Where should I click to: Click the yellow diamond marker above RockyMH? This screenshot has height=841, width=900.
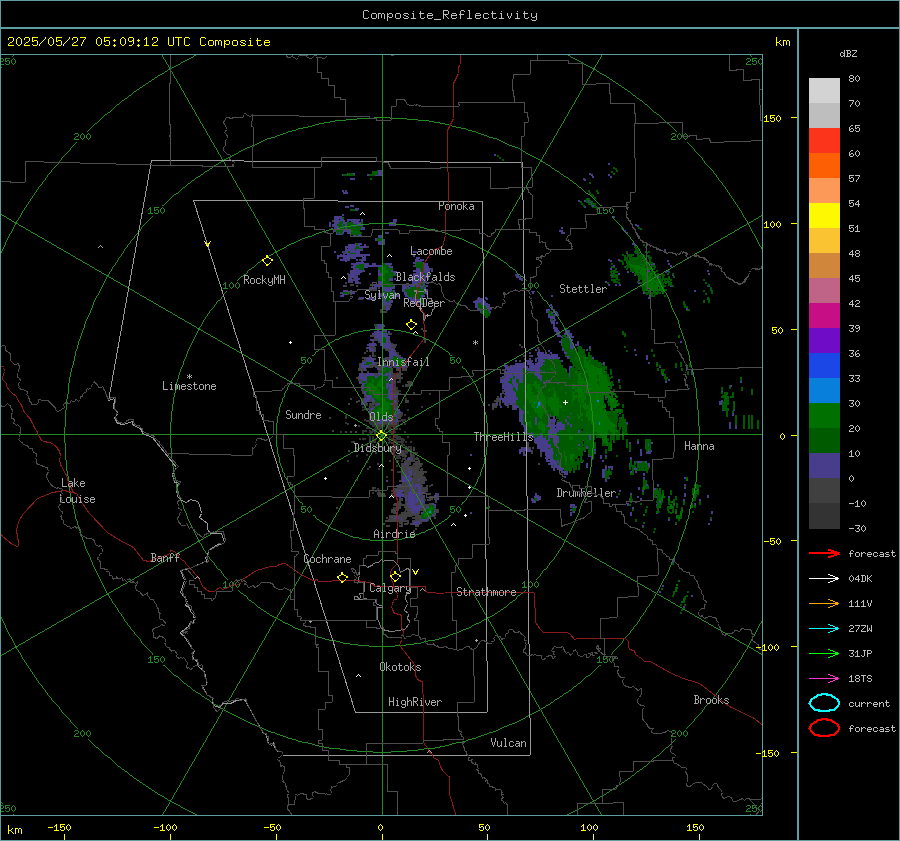click(x=267, y=261)
